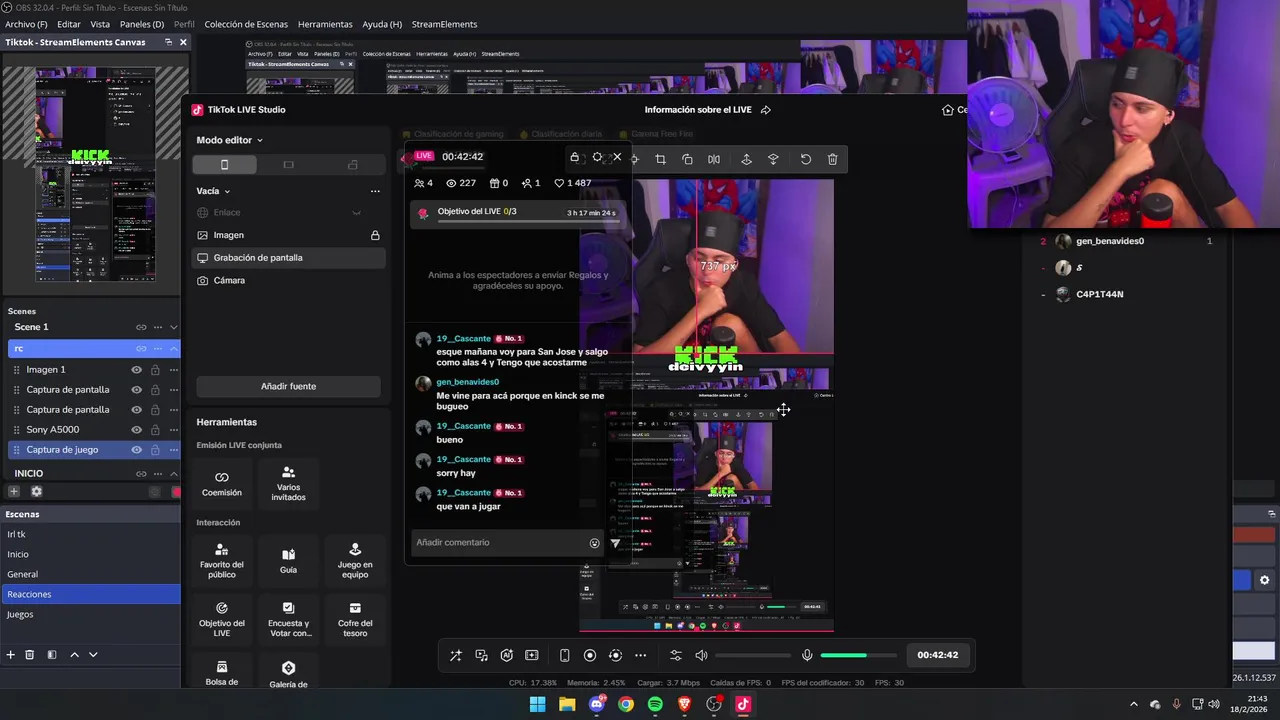Viewport: 1280px width, 720px height.
Task: Open options menu for Captura de juego
Action: [x=173, y=450]
